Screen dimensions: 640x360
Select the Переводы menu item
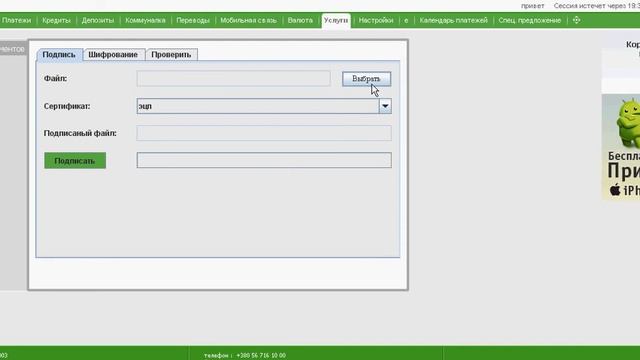pyautogui.click(x=193, y=20)
